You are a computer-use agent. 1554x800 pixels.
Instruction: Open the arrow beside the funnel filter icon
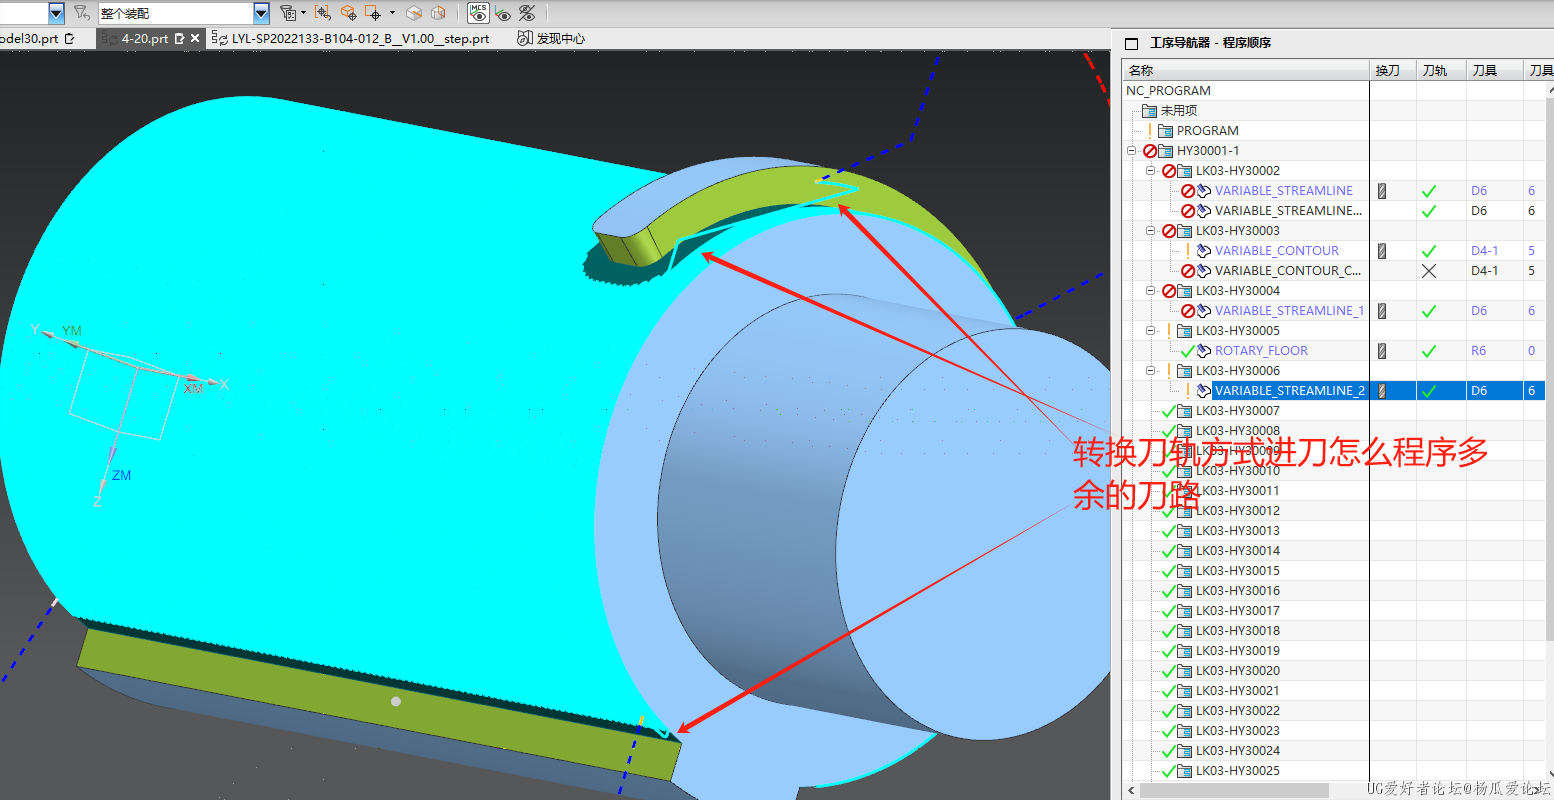[303, 13]
